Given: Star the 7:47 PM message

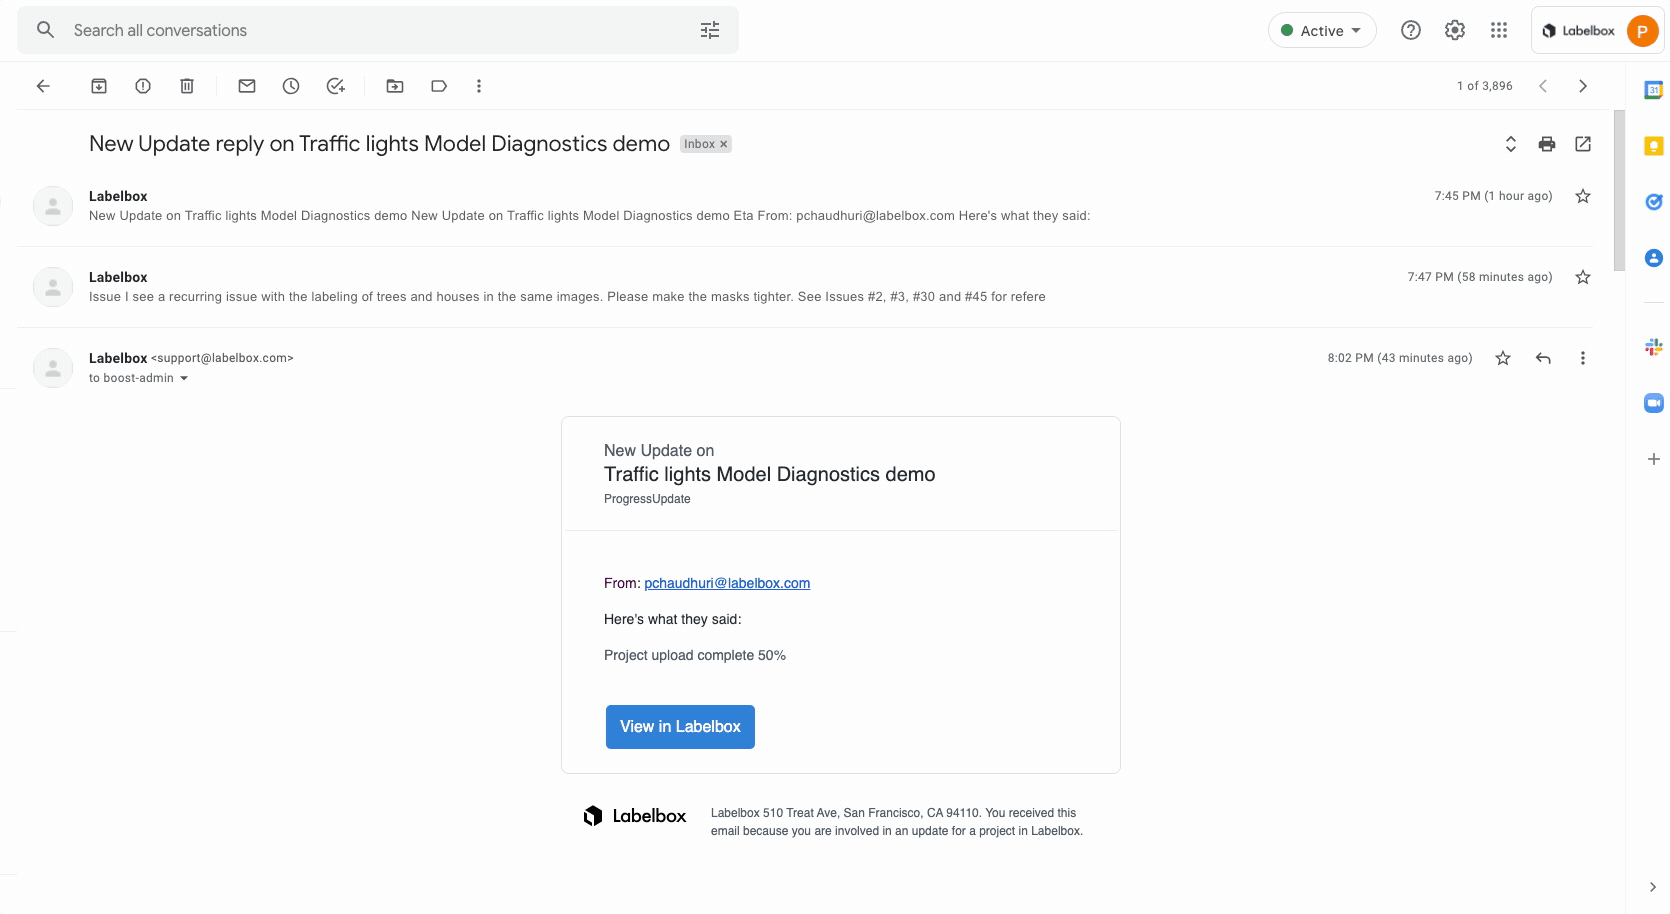Looking at the screenshot, I should pyautogui.click(x=1583, y=277).
